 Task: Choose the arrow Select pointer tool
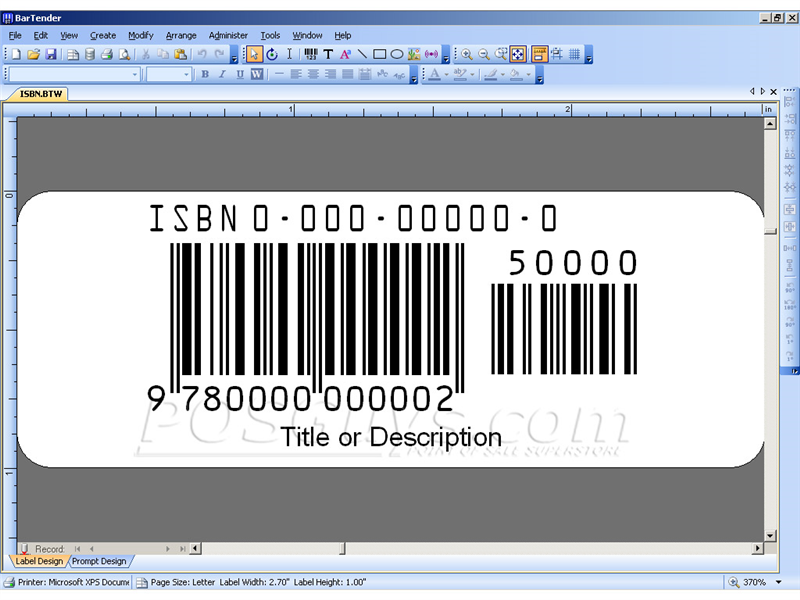pyautogui.click(x=254, y=54)
